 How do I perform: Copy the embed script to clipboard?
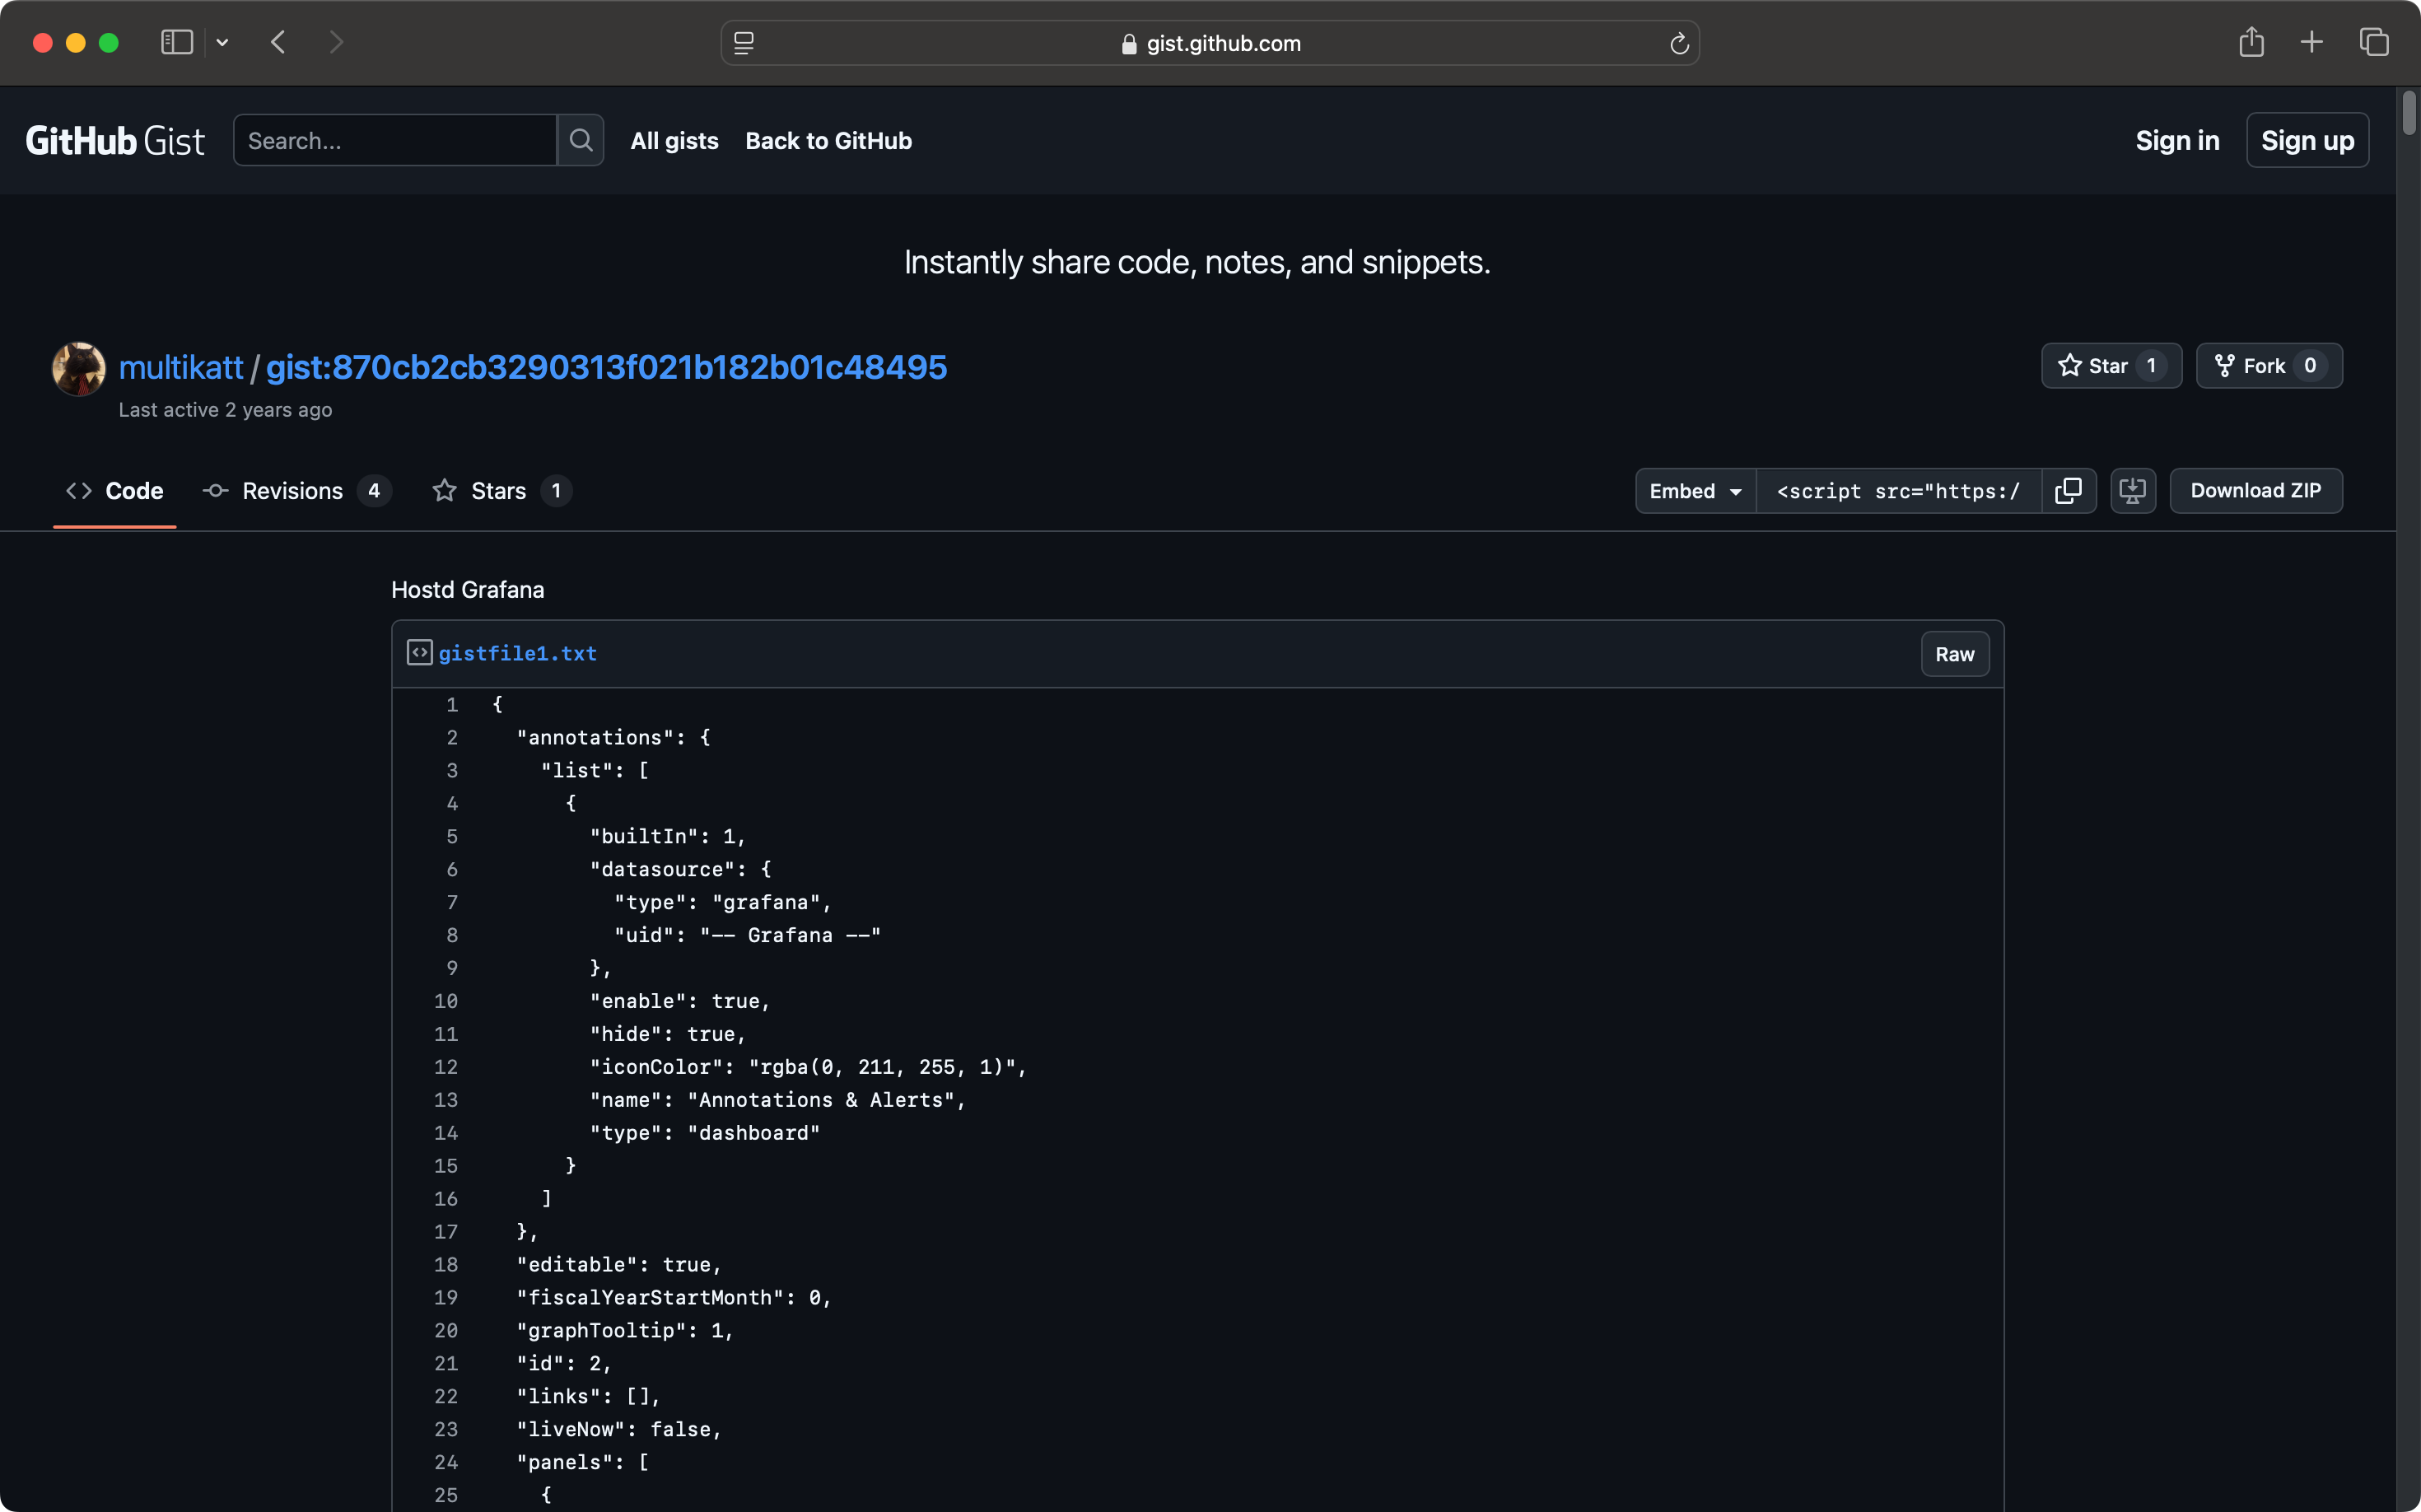click(x=2068, y=491)
